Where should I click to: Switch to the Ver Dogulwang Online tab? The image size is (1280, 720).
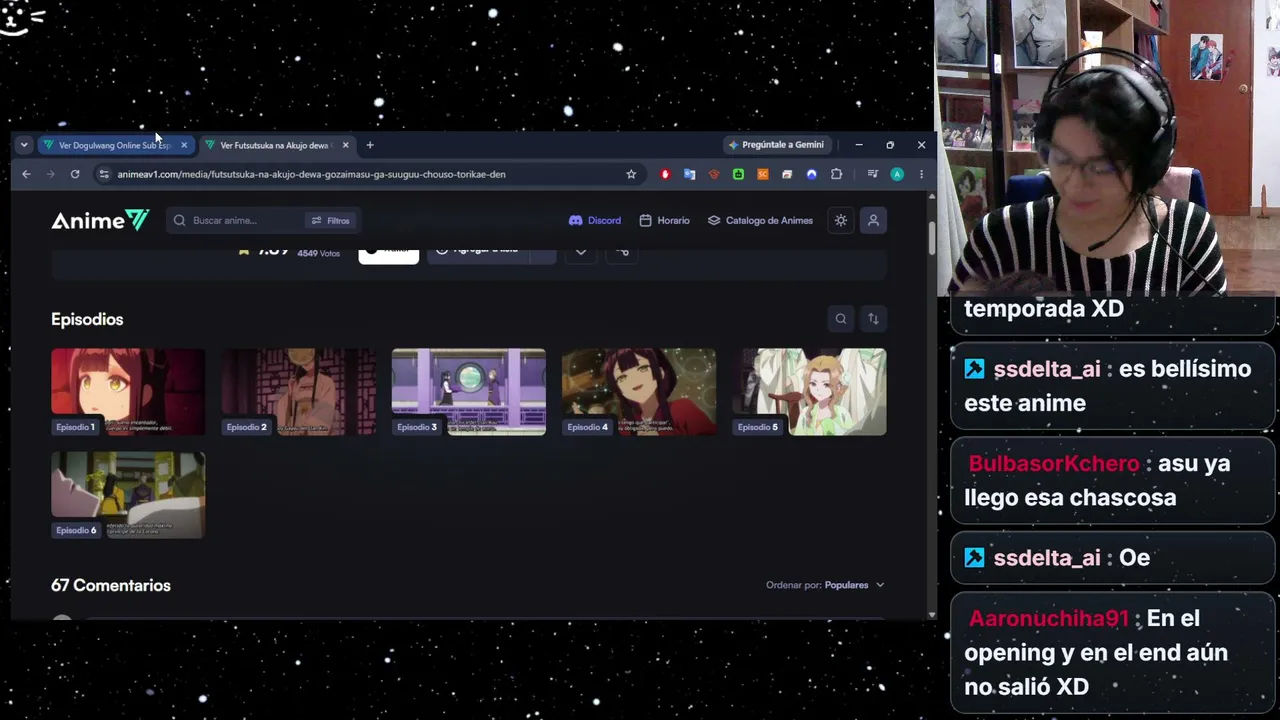pyautogui.click(x=116, y=145)
